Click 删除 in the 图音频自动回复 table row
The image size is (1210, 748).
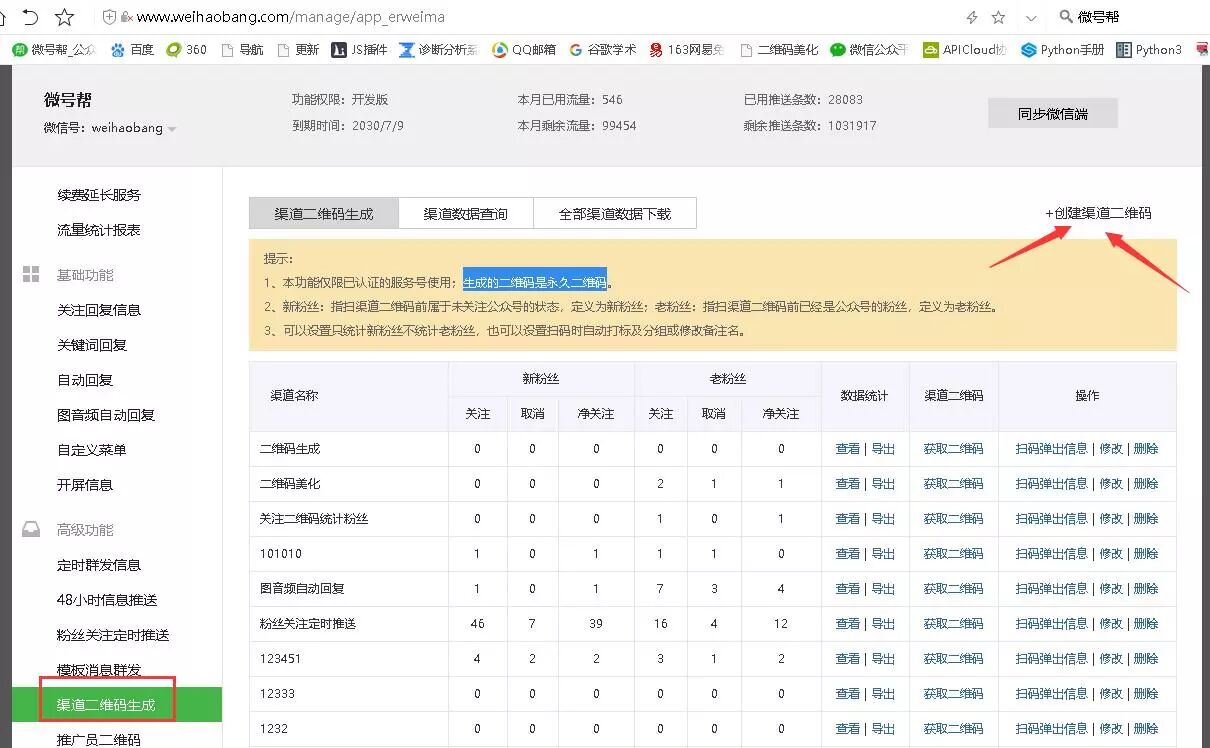[x=1146, y=589]
